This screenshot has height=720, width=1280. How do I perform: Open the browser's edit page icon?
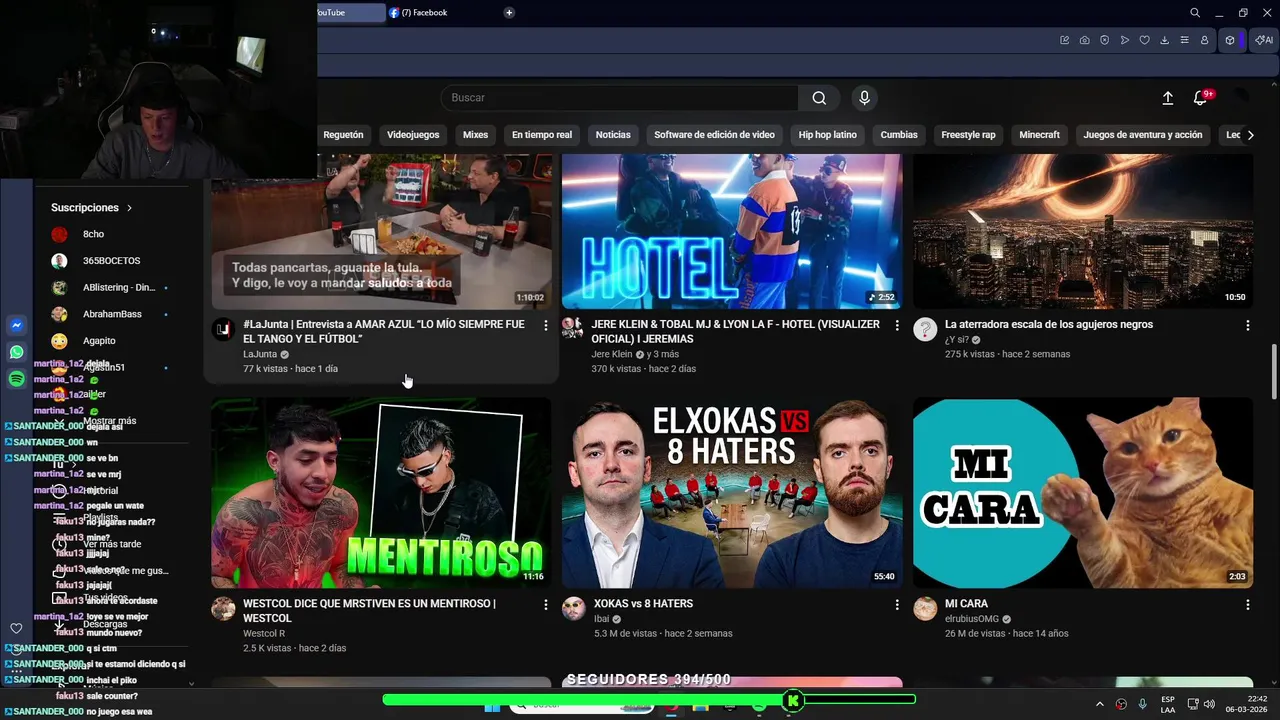point(1065,40)
